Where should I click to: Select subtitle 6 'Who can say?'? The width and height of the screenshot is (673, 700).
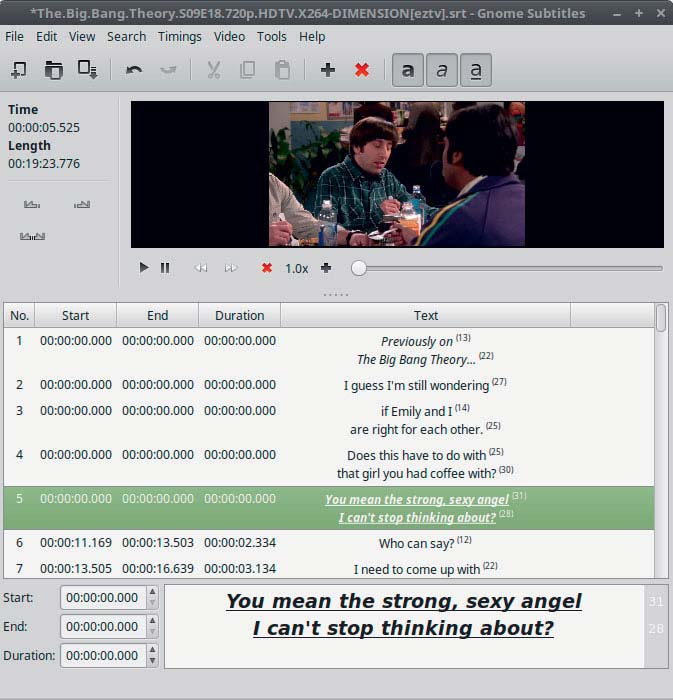(x=329, y=543)
